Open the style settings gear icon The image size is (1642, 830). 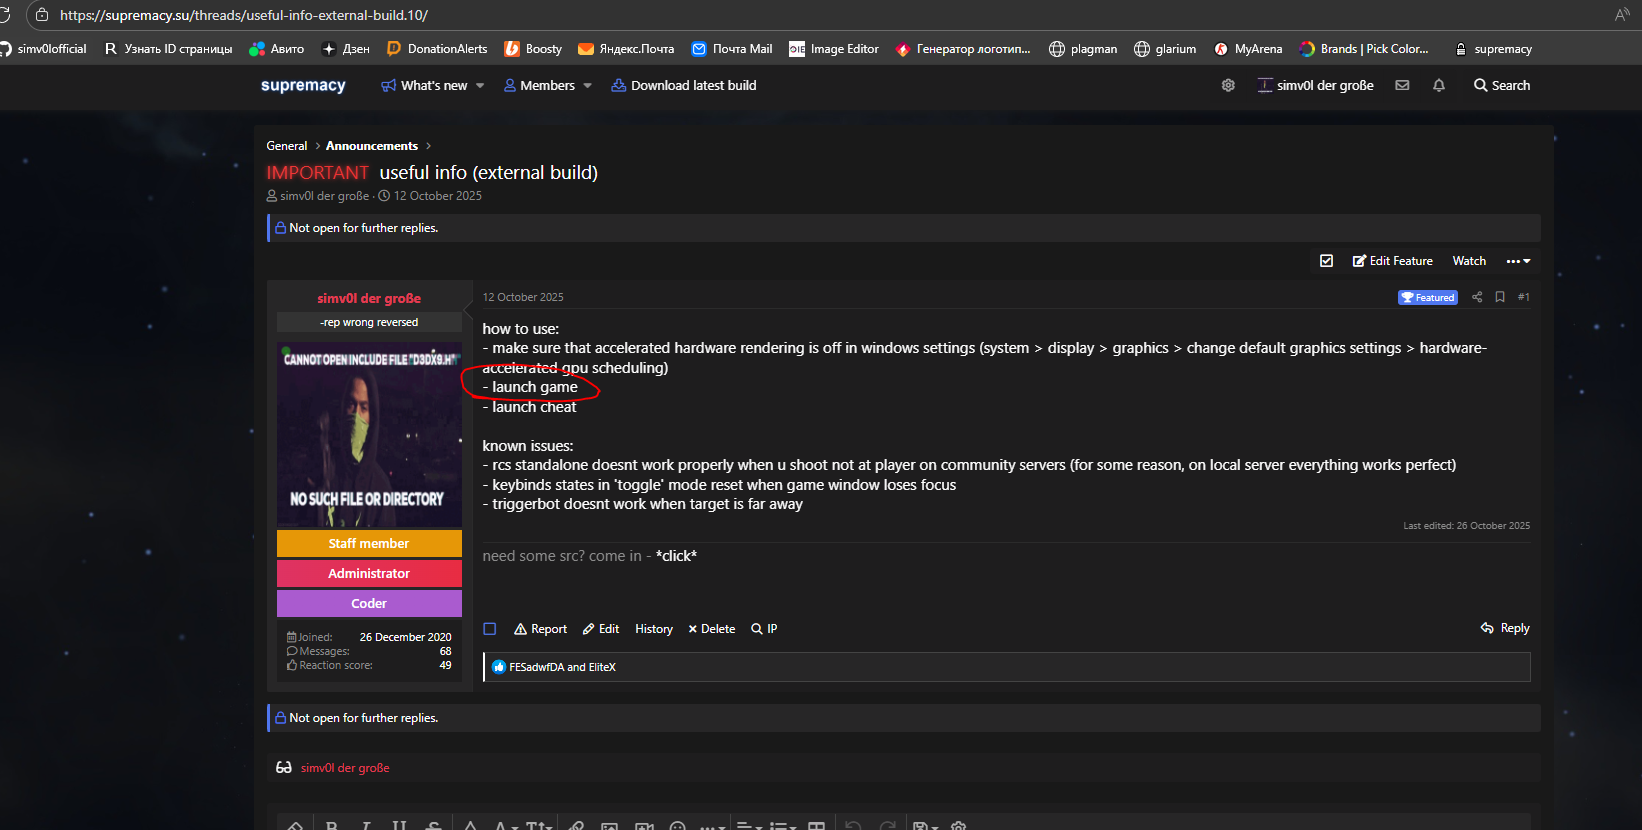(x=1228, y=86)
